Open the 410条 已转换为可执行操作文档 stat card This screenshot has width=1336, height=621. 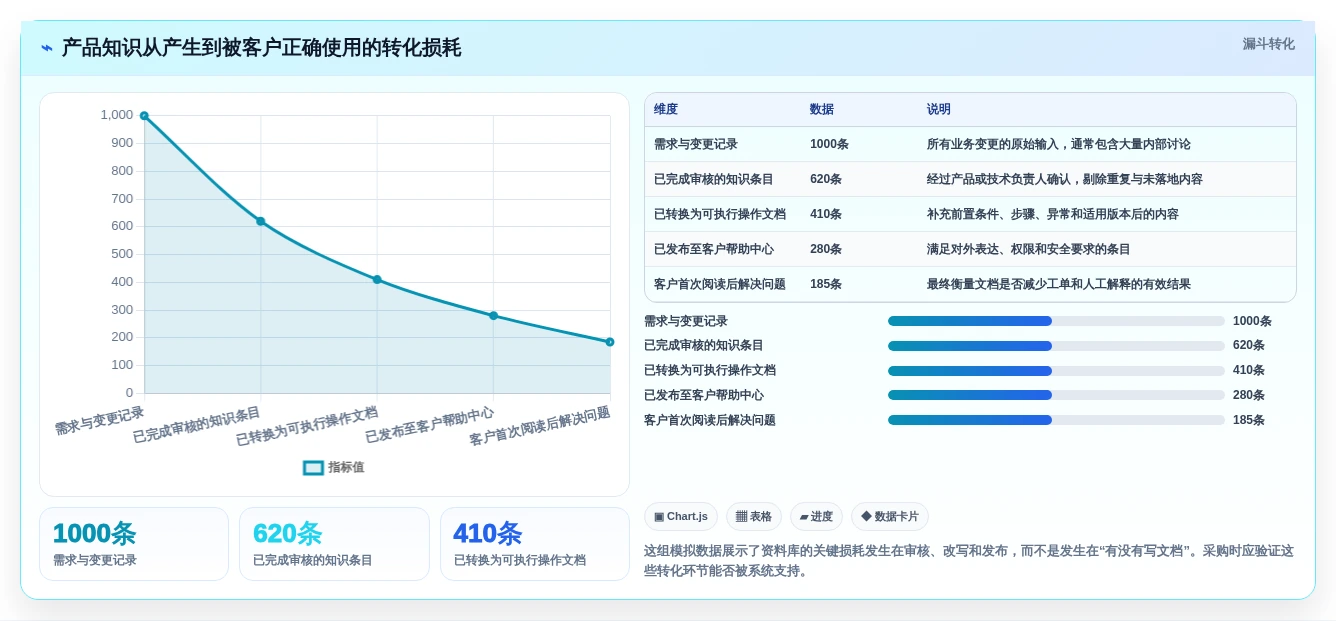click(x=535, y=544)
